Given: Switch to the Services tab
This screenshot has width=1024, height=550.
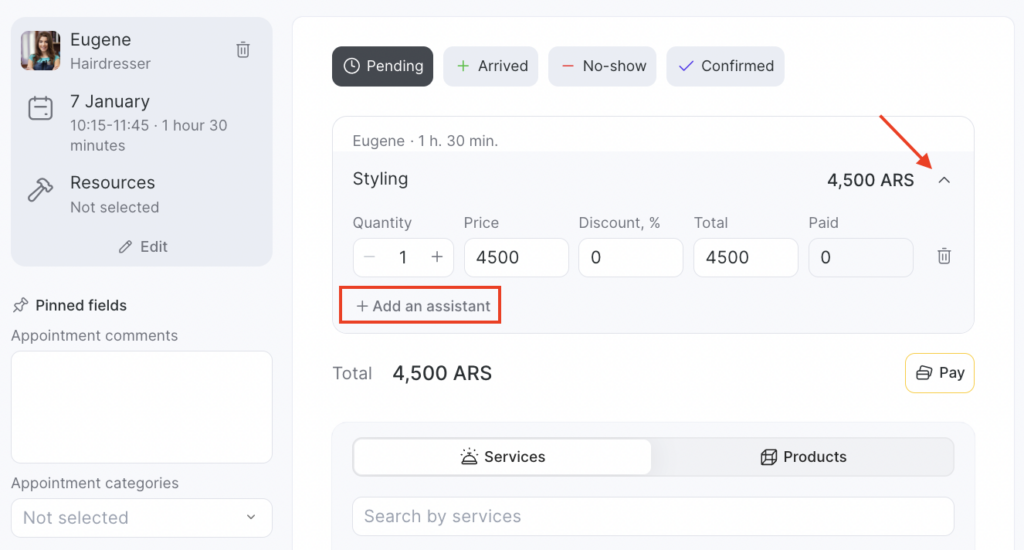Looking at the screenshot, I should (x=503, y=457).
